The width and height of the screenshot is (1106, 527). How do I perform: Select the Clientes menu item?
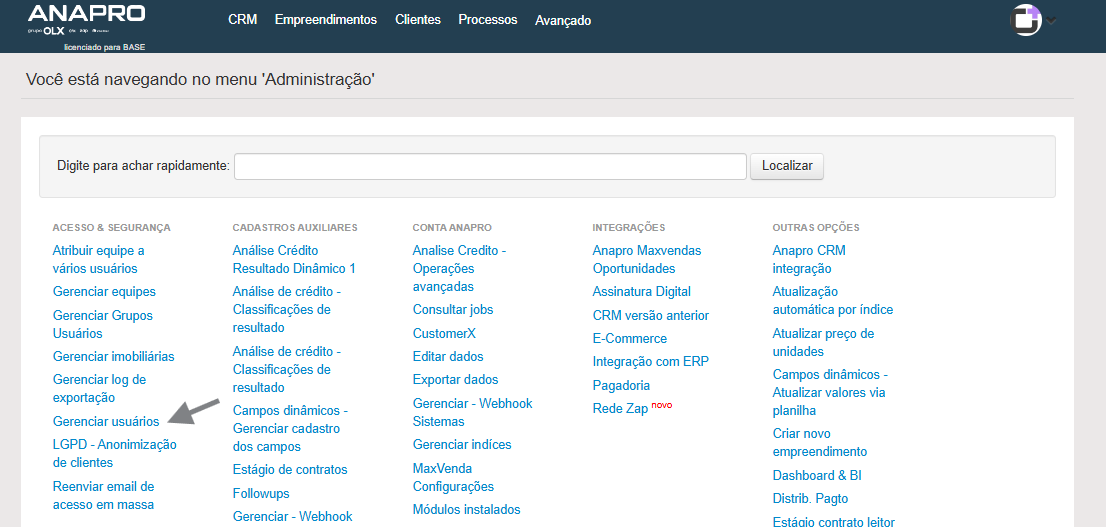418,20
